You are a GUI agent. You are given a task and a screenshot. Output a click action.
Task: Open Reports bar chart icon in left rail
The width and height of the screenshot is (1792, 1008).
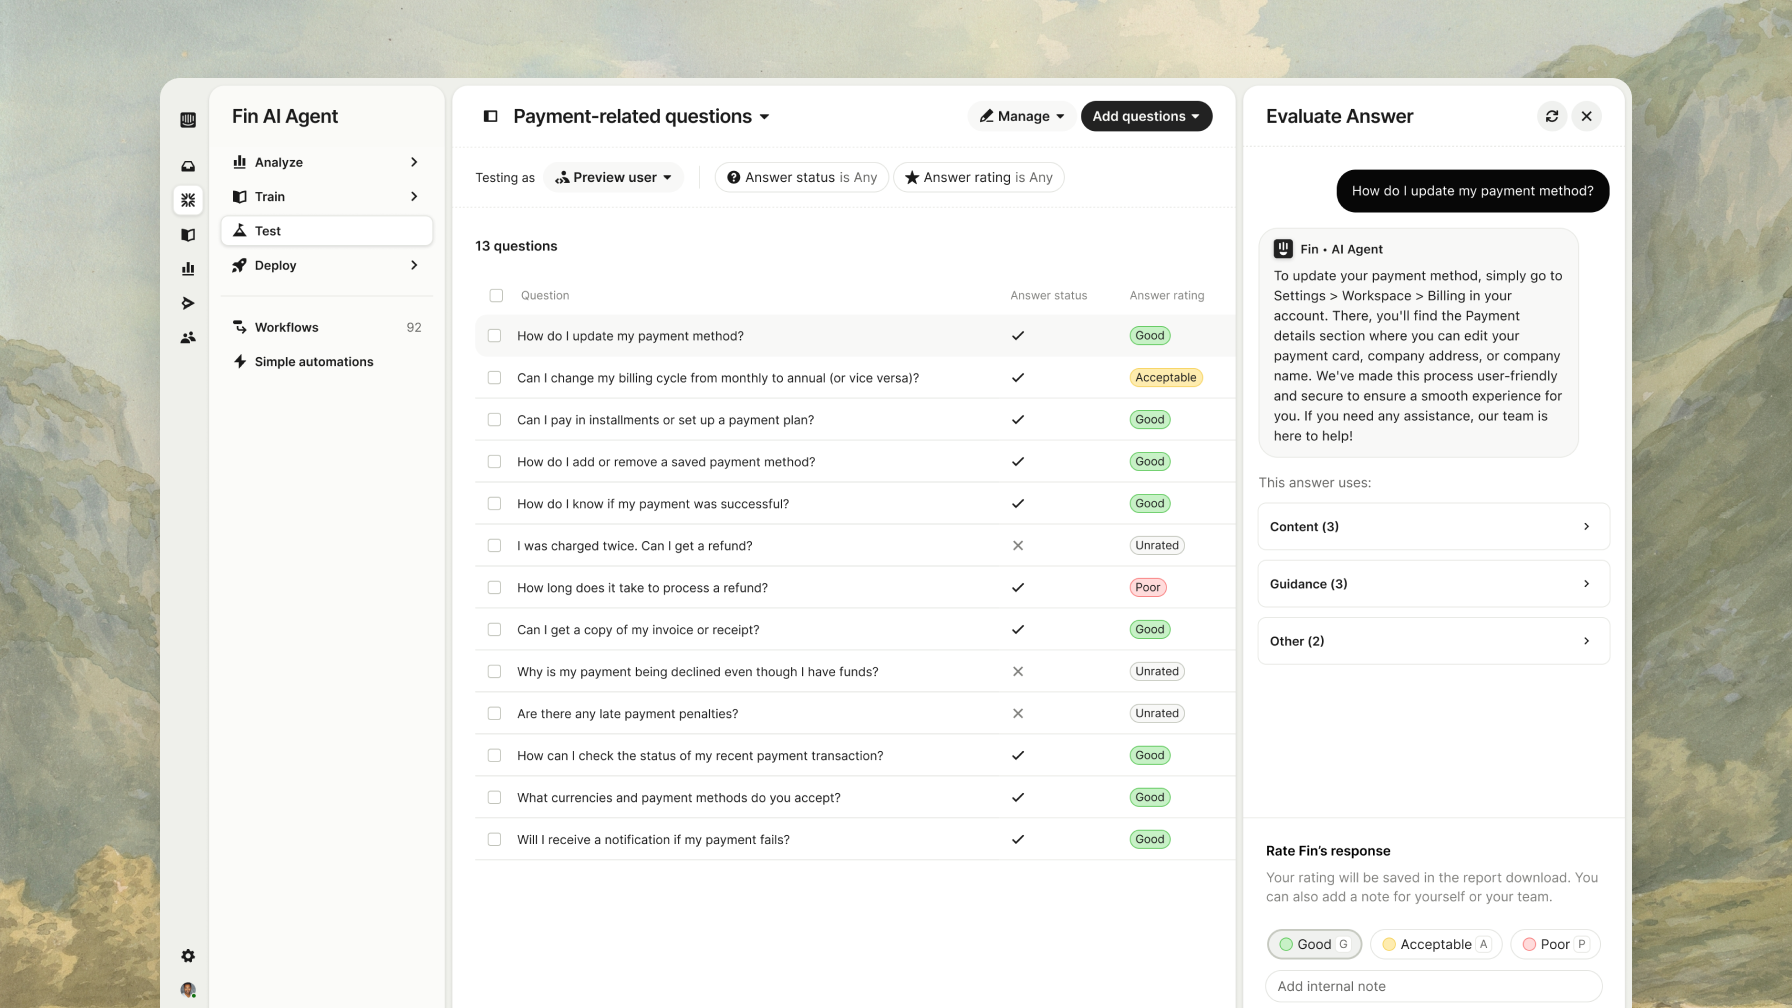click(x=188, y=269)
